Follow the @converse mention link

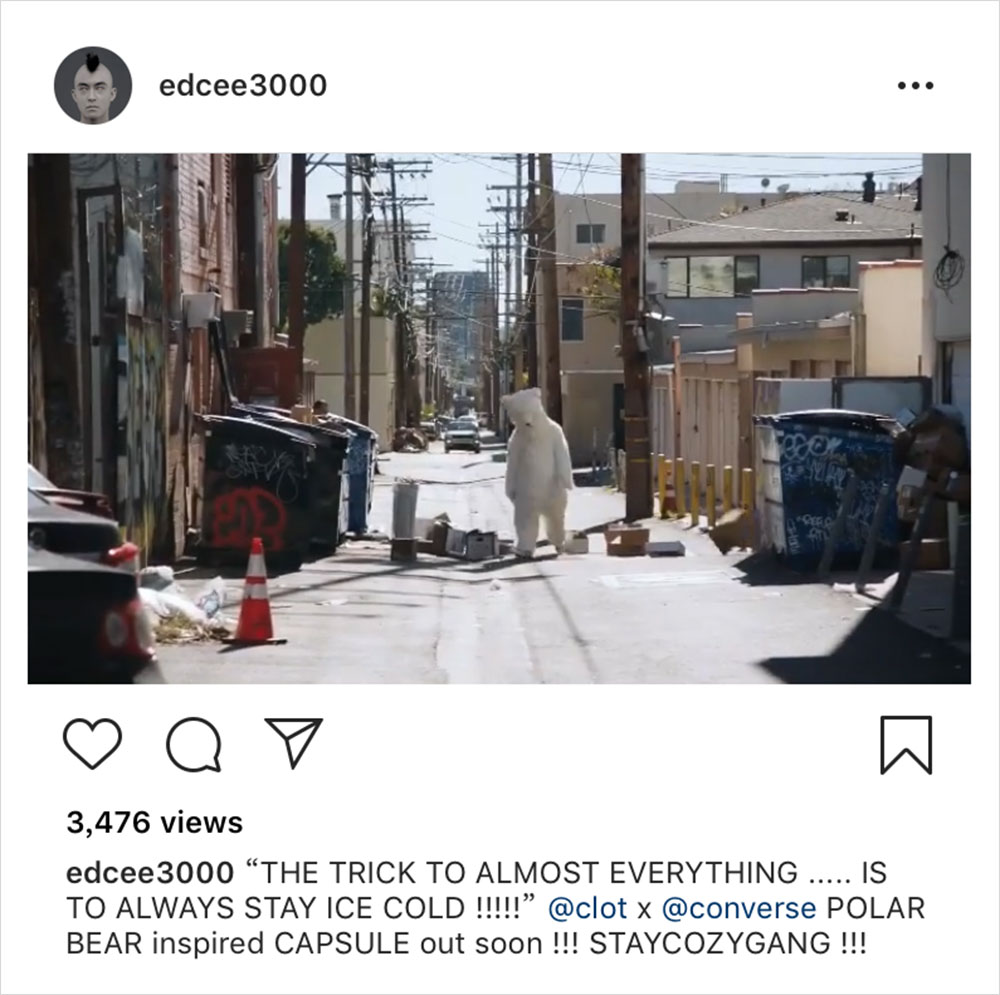tap(739, 908)
